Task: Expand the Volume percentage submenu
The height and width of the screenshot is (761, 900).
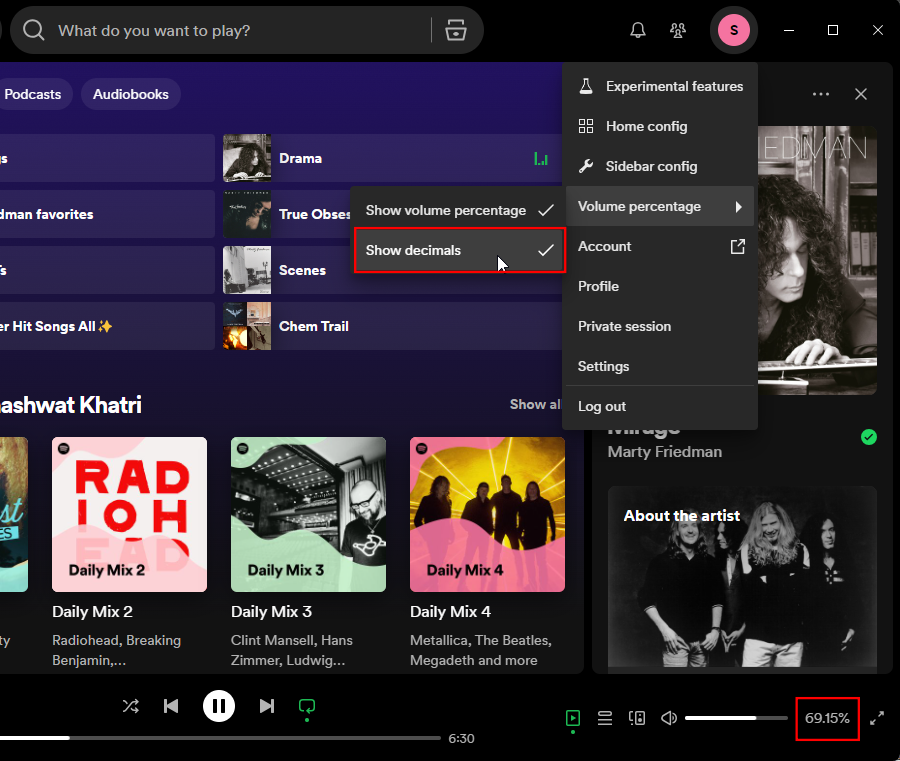Action: coord(660,206)
